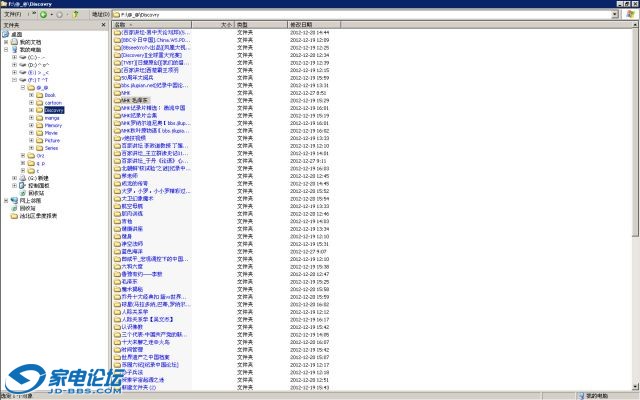Select the Series folder in tree
This screenshot has width=640, height=400.
51,148
